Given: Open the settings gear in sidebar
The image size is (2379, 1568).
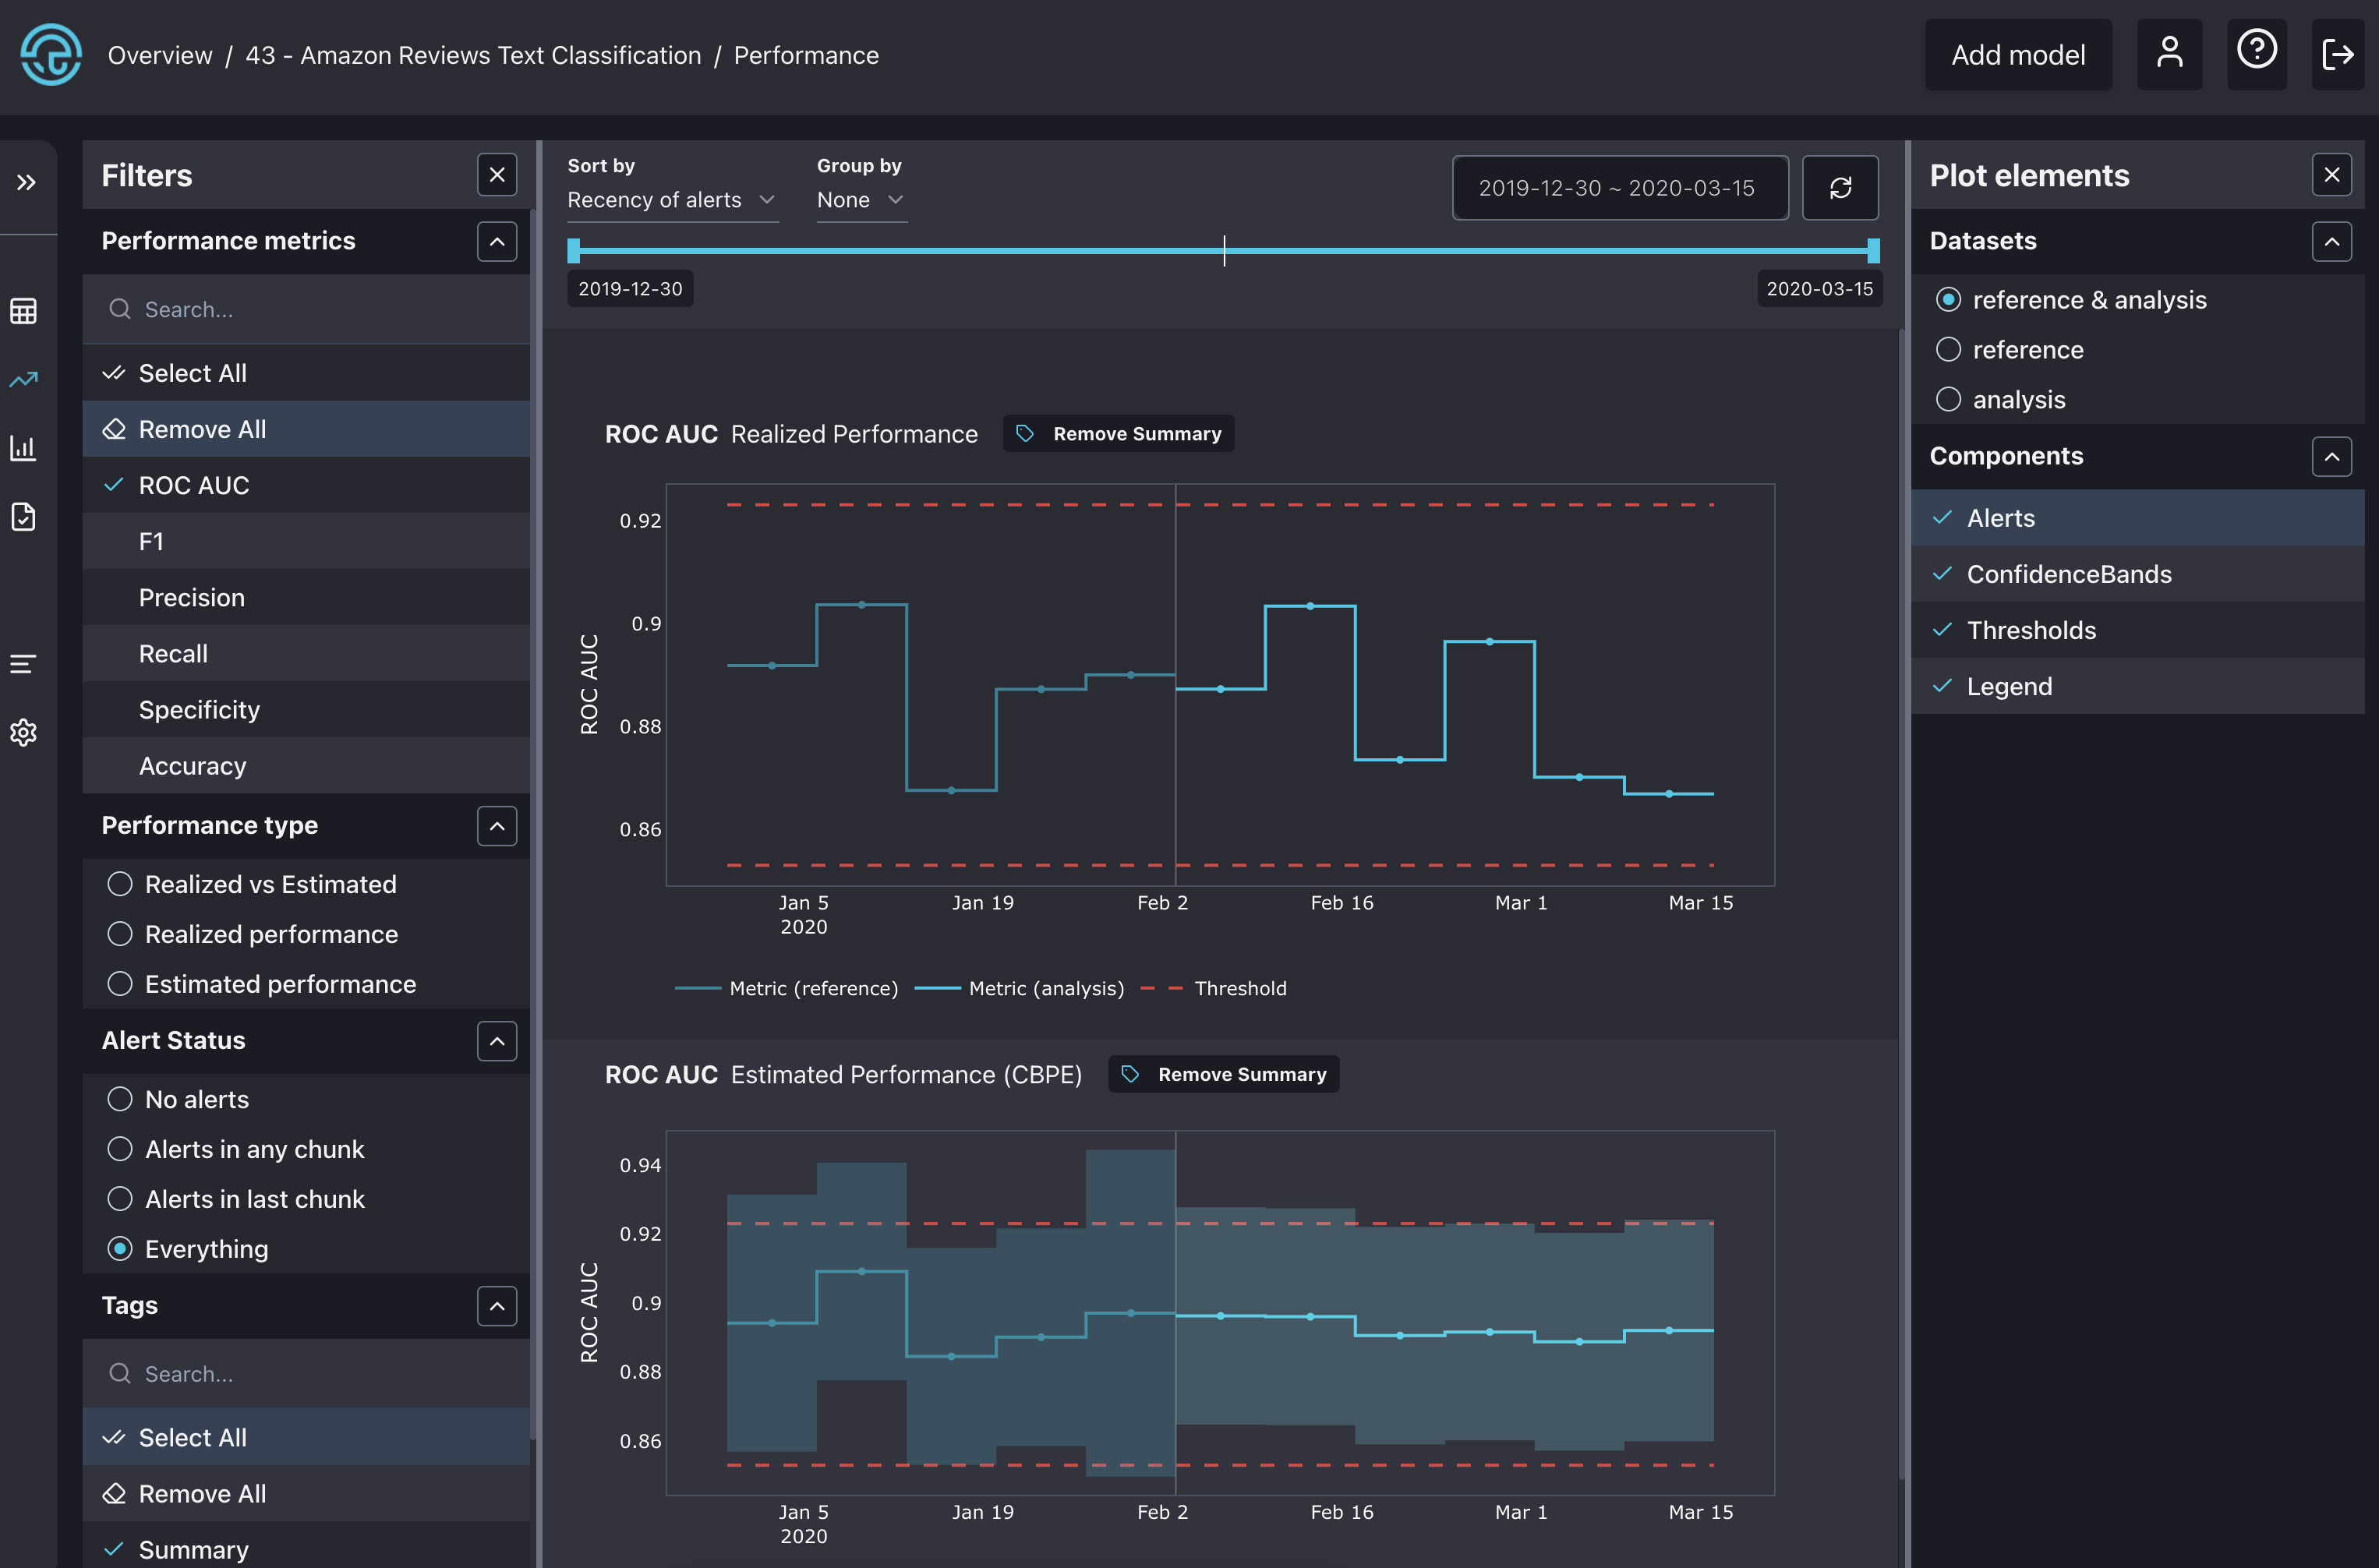Looking at the screenshot, I should pos(24,733).
